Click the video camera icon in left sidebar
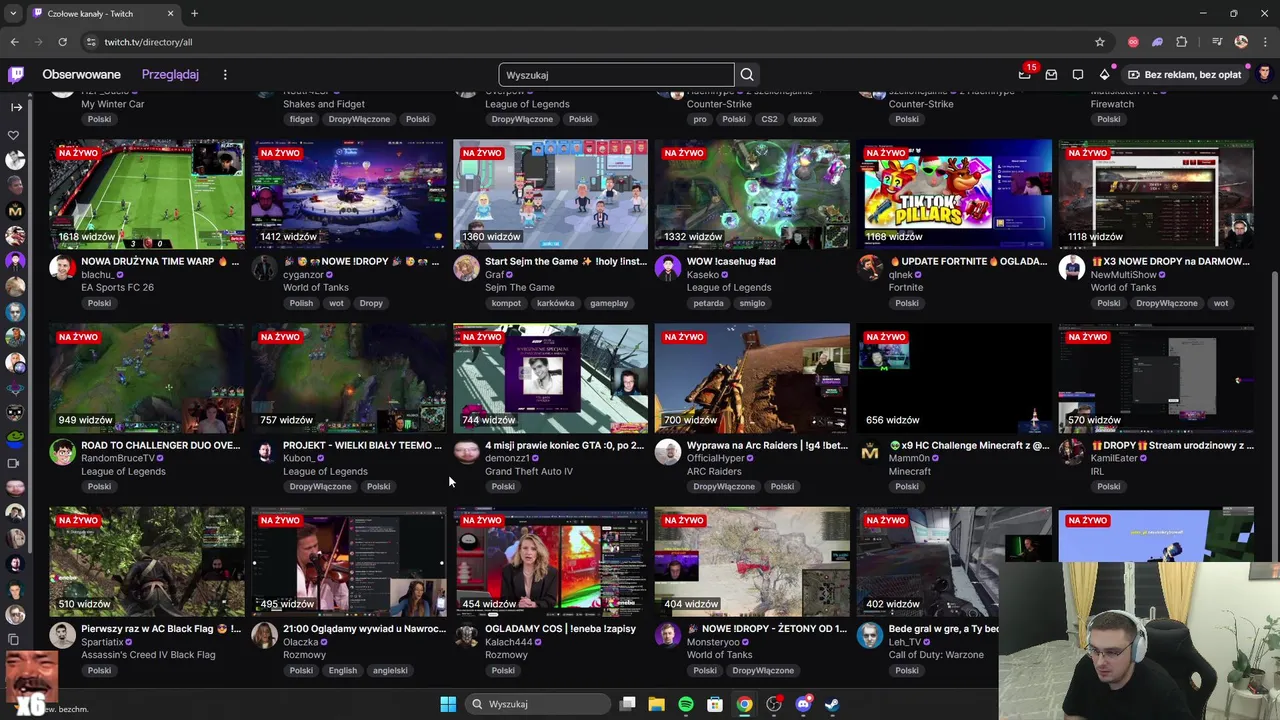Image resolution: width=1280 pixels, height=720 pixels. pos(14,463)
